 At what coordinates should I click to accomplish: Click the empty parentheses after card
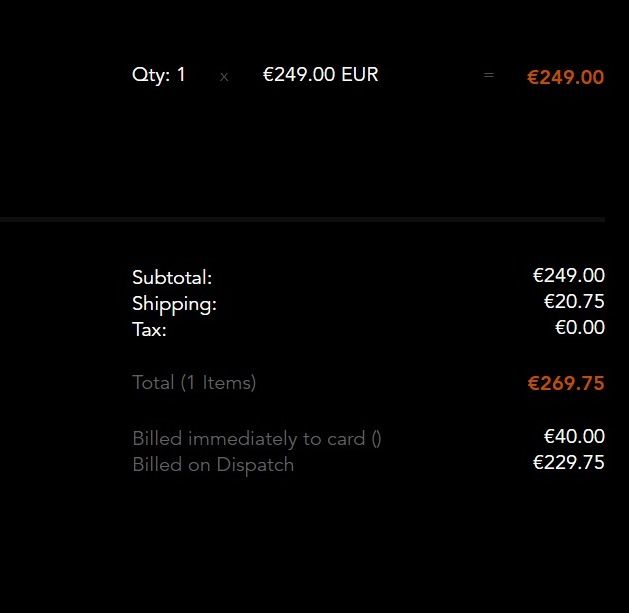376,439
